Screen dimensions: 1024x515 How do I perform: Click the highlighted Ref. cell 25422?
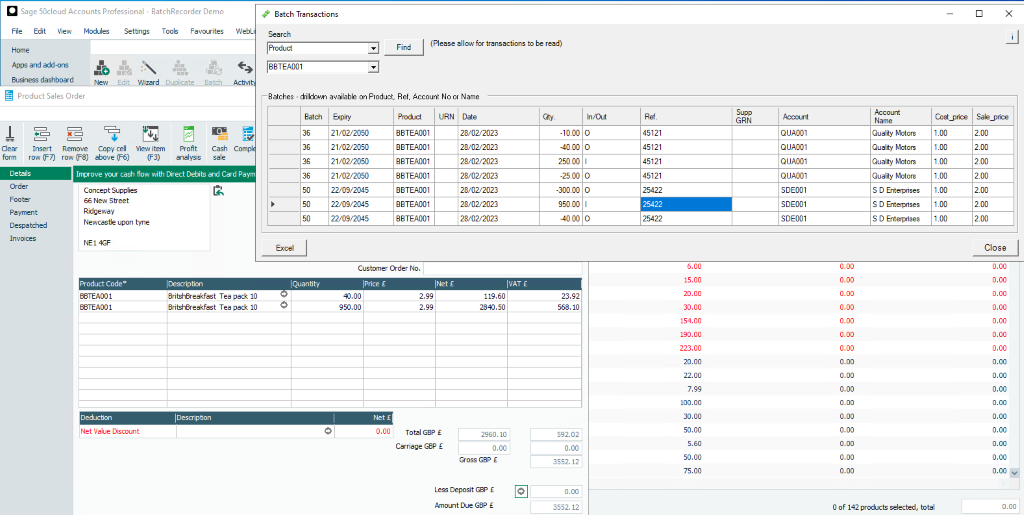tap(686, 204)
